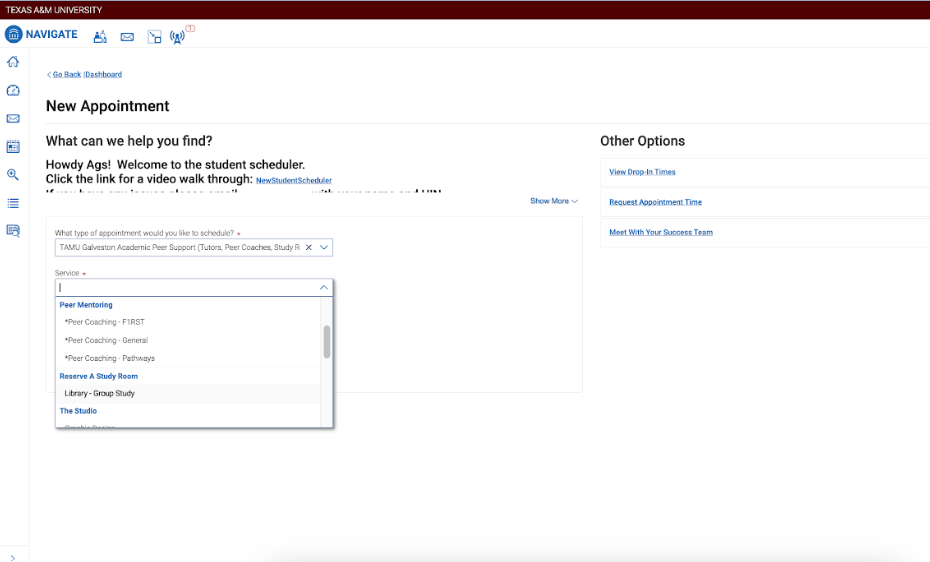Expand the sidebar with bottom arrow
The height and width of the screenshot is (562, 930).
12,558
